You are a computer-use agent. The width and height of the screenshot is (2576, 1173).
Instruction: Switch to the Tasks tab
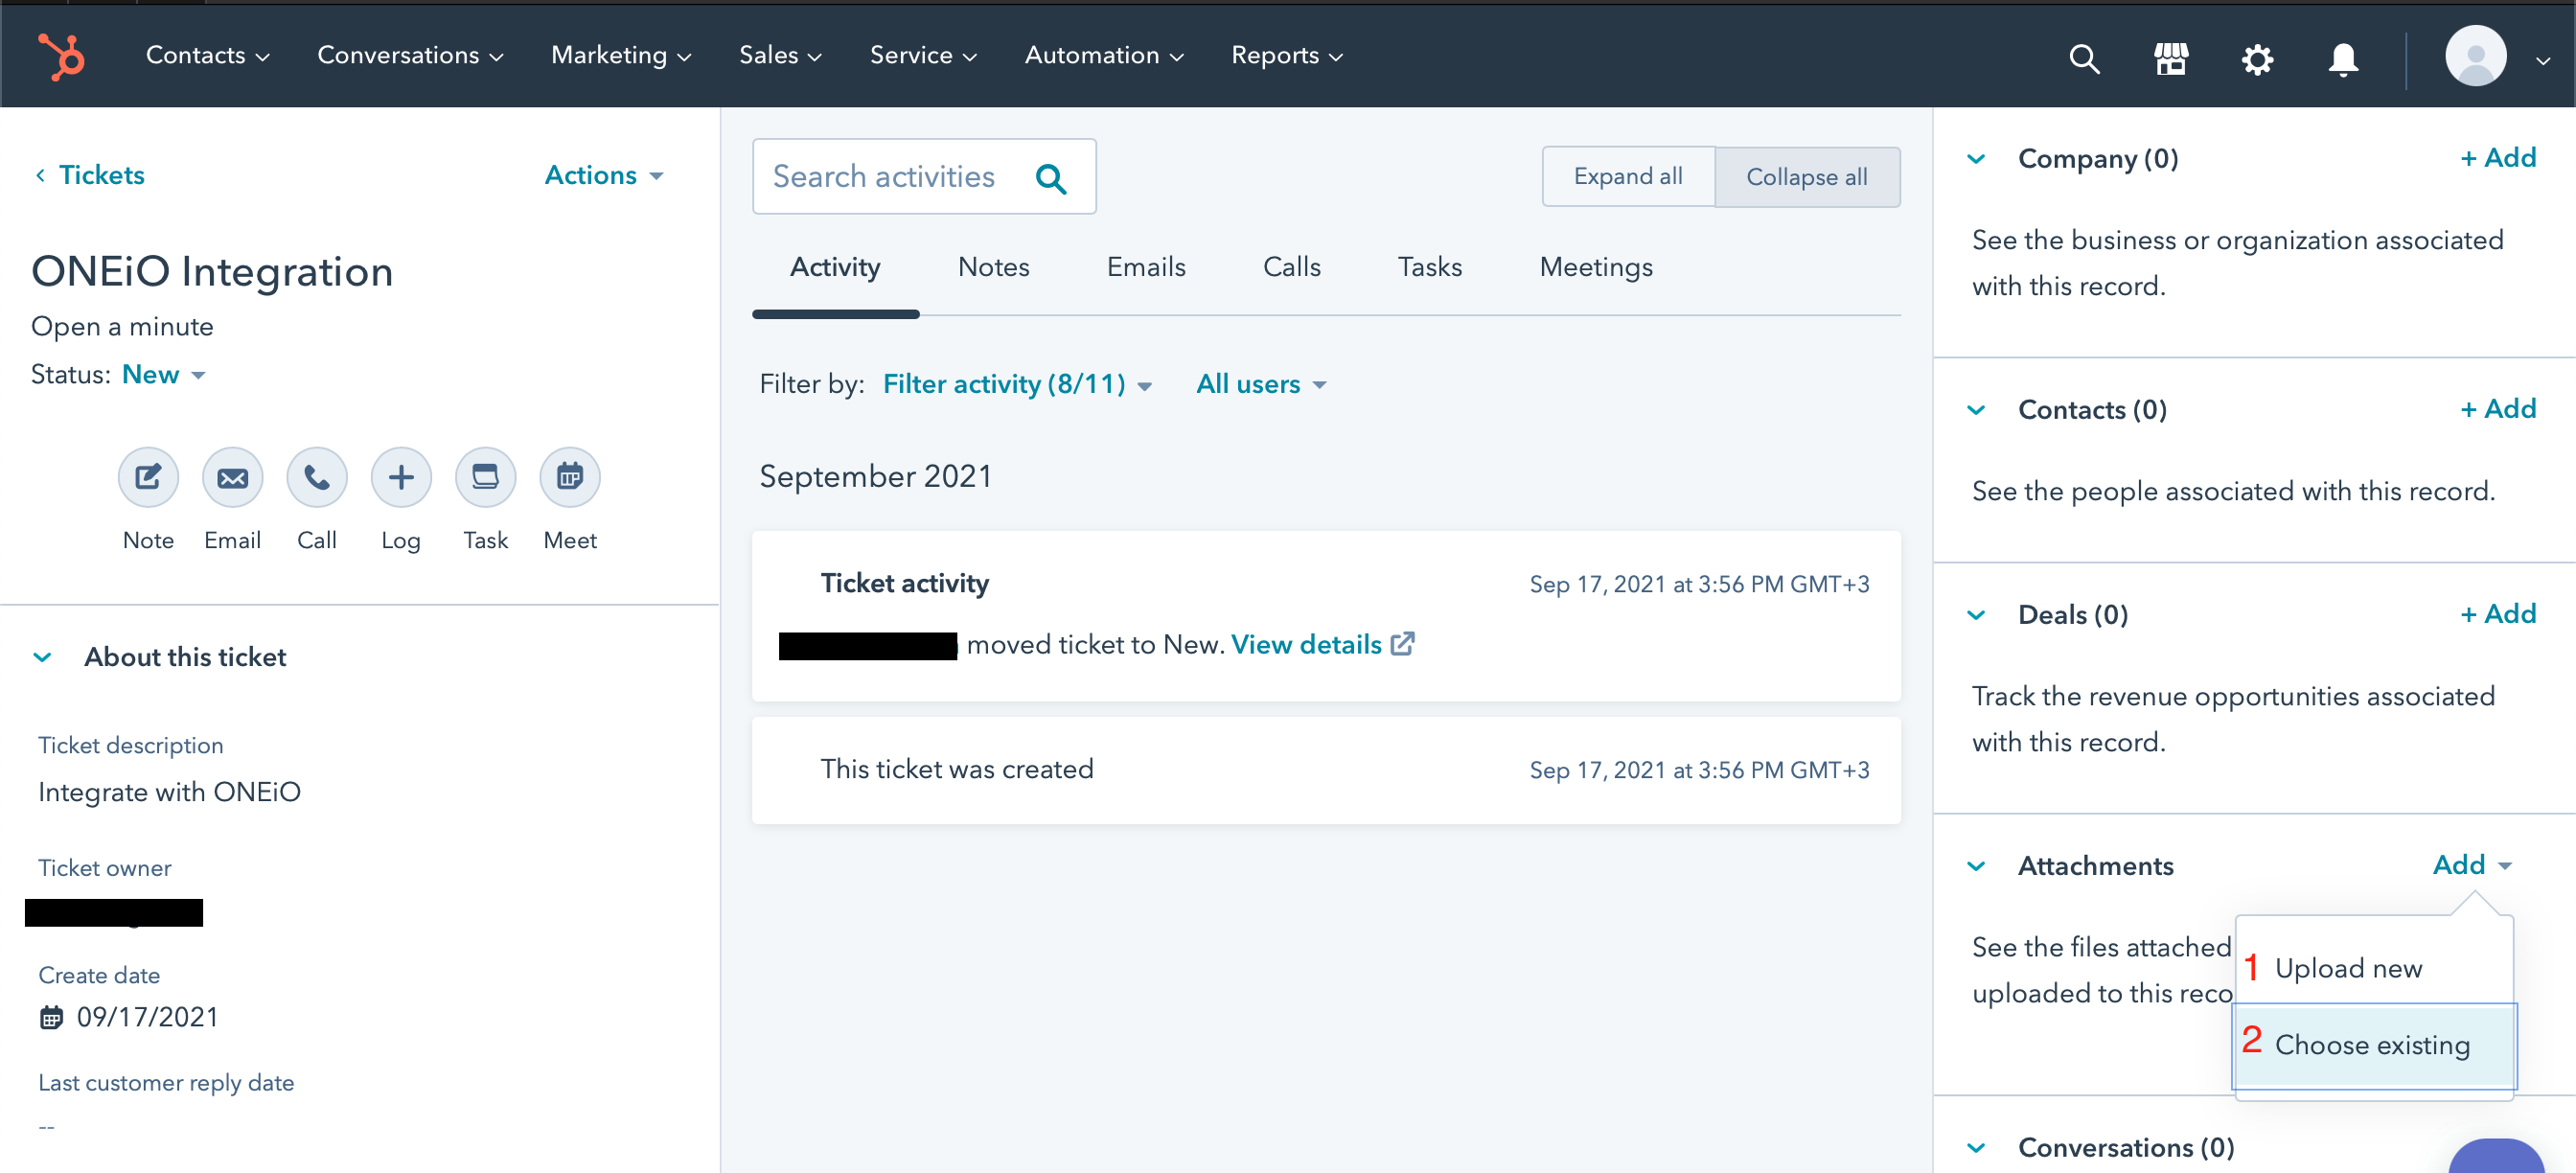[x=1430, y=267]
